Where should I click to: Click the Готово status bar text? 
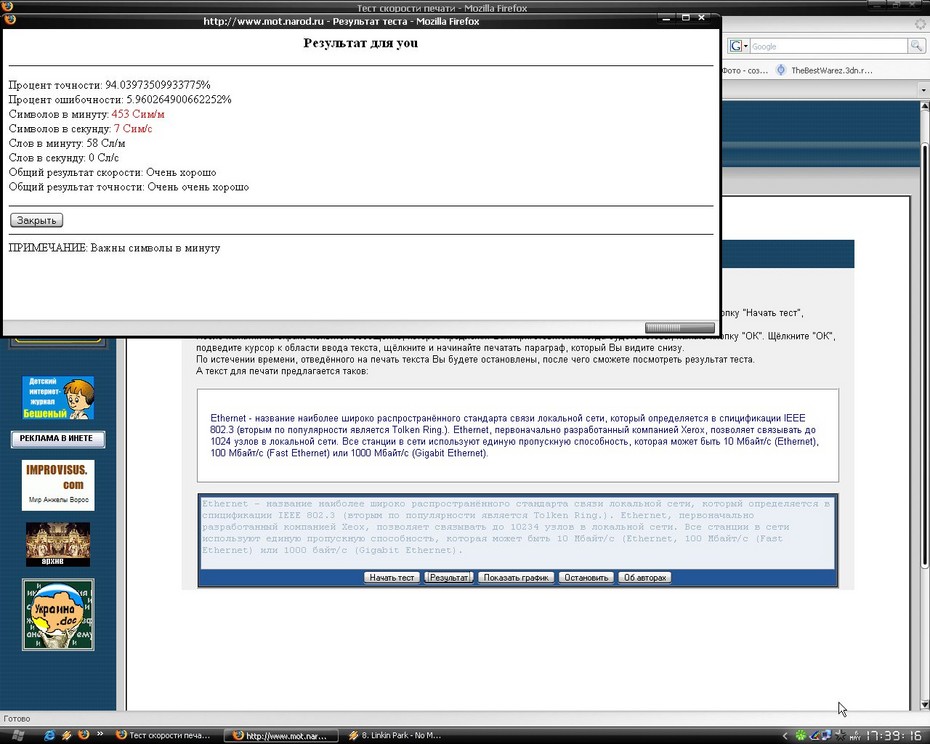click(x=17, y=718)
